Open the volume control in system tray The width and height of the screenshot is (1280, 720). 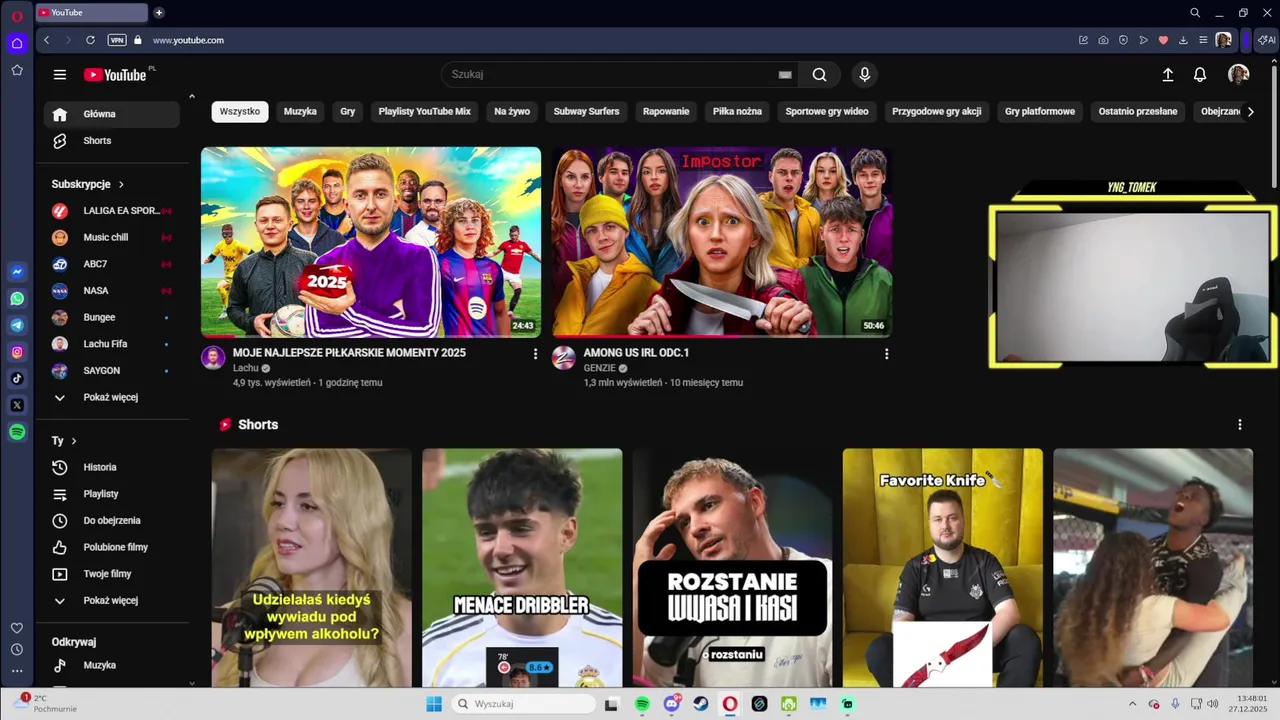click(x=1213, y=704)
